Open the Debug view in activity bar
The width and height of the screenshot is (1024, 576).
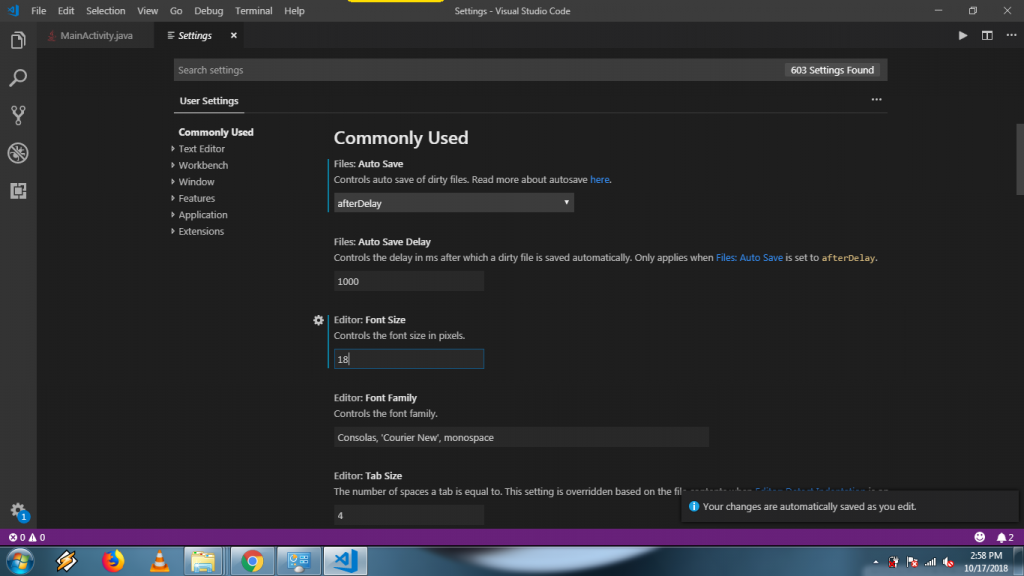18,153
